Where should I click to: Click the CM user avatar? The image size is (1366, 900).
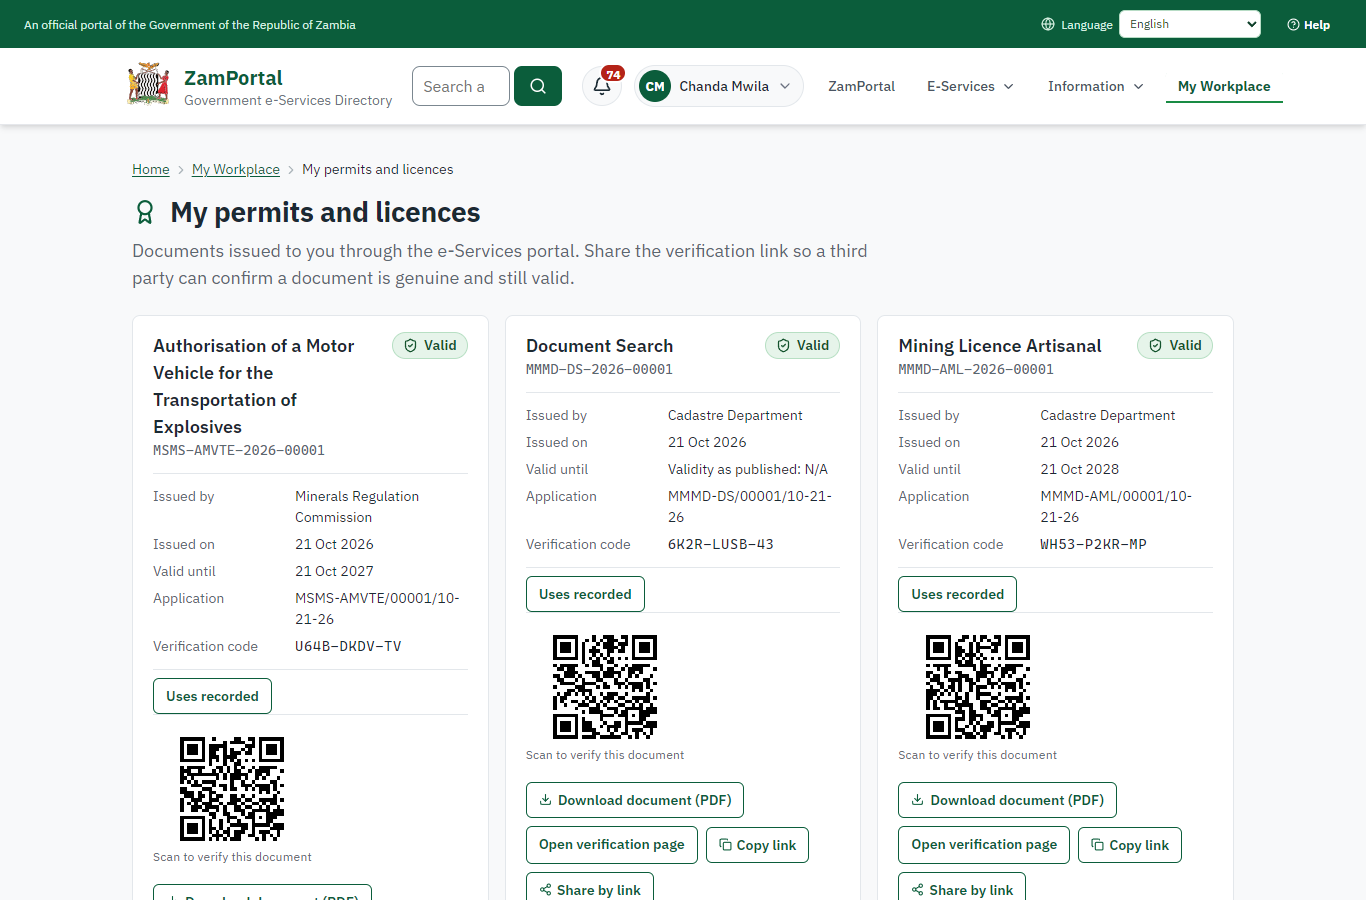655,86
